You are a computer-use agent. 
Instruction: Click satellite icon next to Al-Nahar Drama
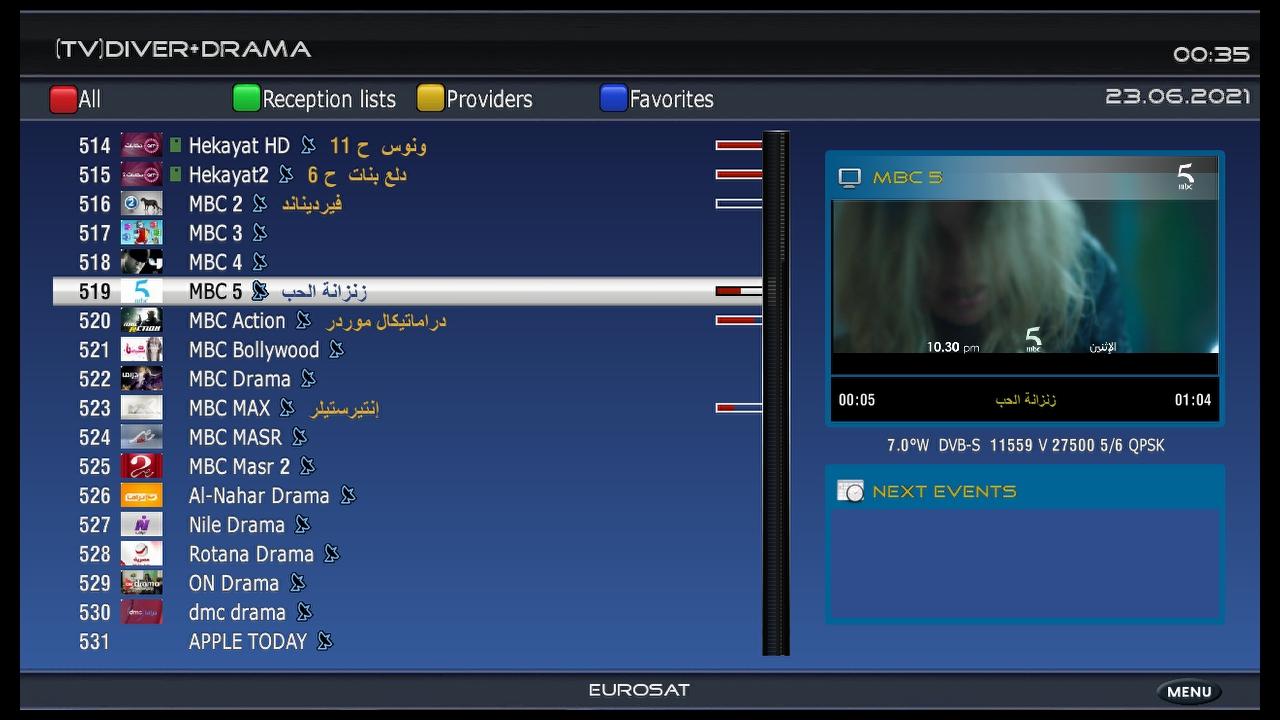click(347, 495)
